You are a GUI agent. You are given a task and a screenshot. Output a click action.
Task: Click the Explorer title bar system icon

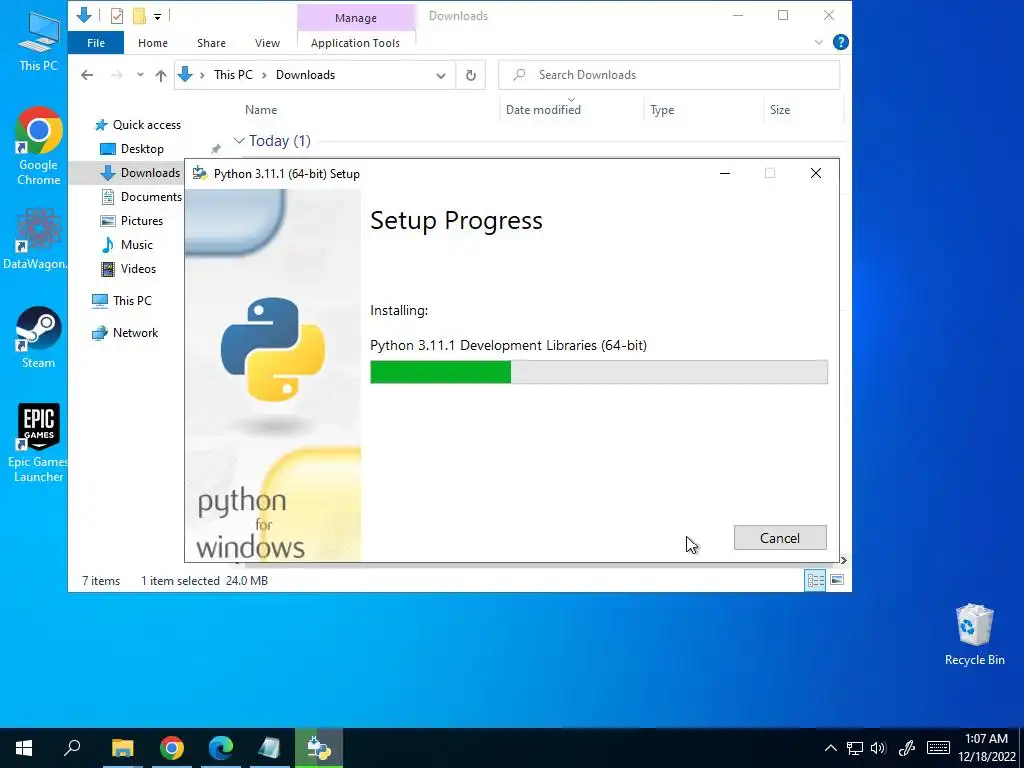(84, 15)
